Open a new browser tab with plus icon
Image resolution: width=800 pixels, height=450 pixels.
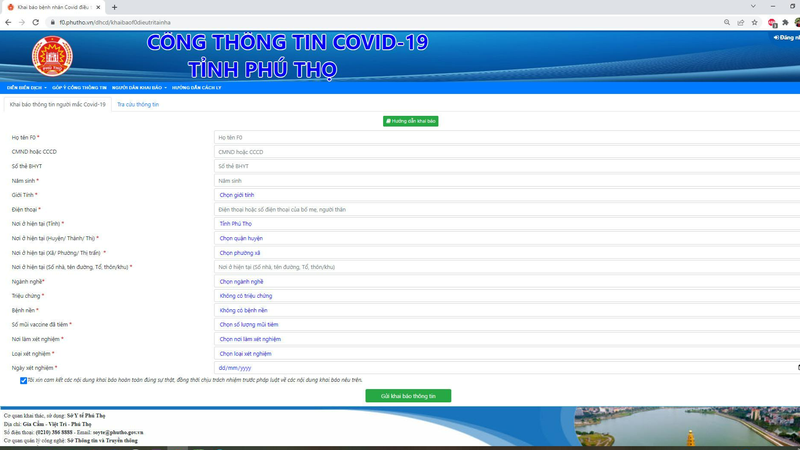[114, 7]
